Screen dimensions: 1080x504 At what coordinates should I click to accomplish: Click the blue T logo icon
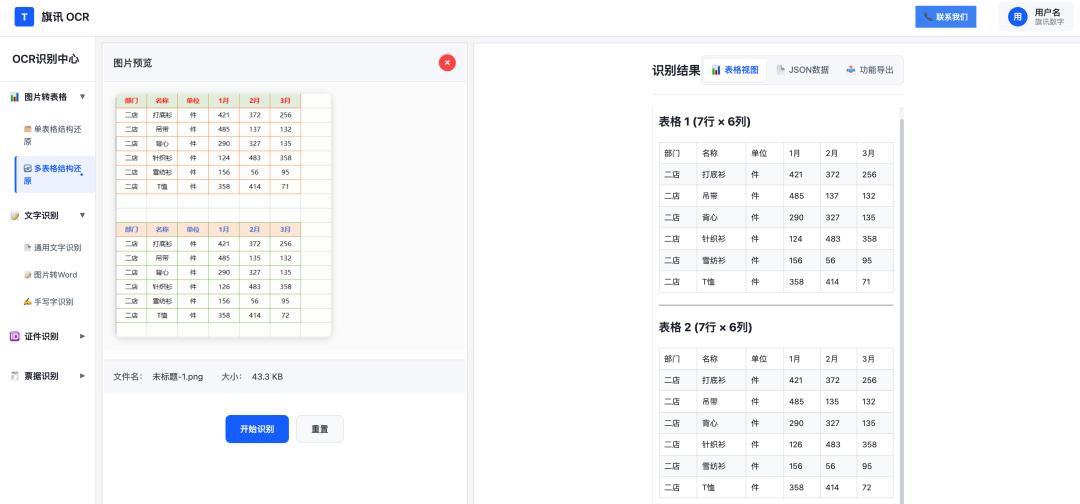click(24, 17)
